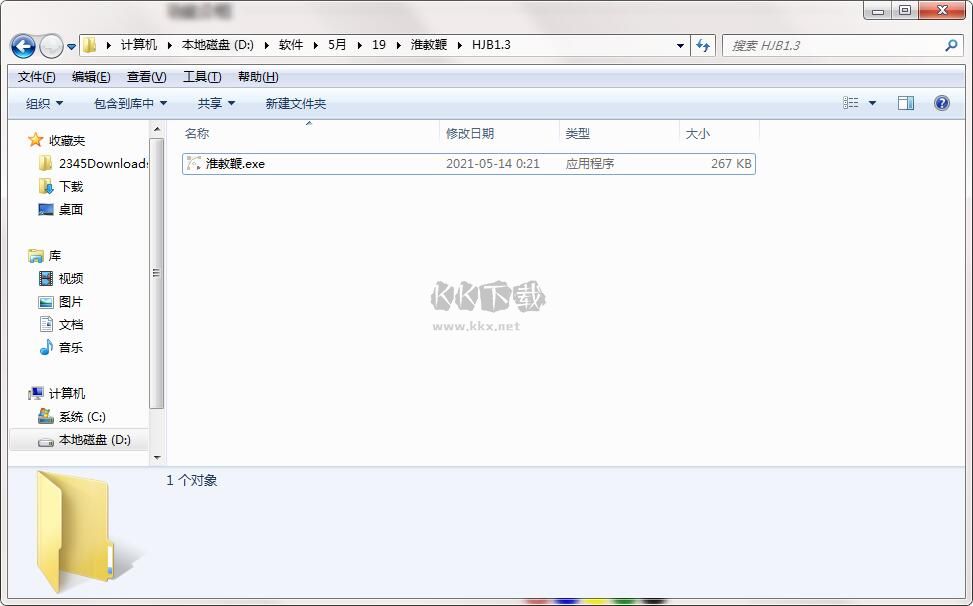Click the search magnifier icon
The height and width of the screenshot is (606, 973).
point(951,46)
